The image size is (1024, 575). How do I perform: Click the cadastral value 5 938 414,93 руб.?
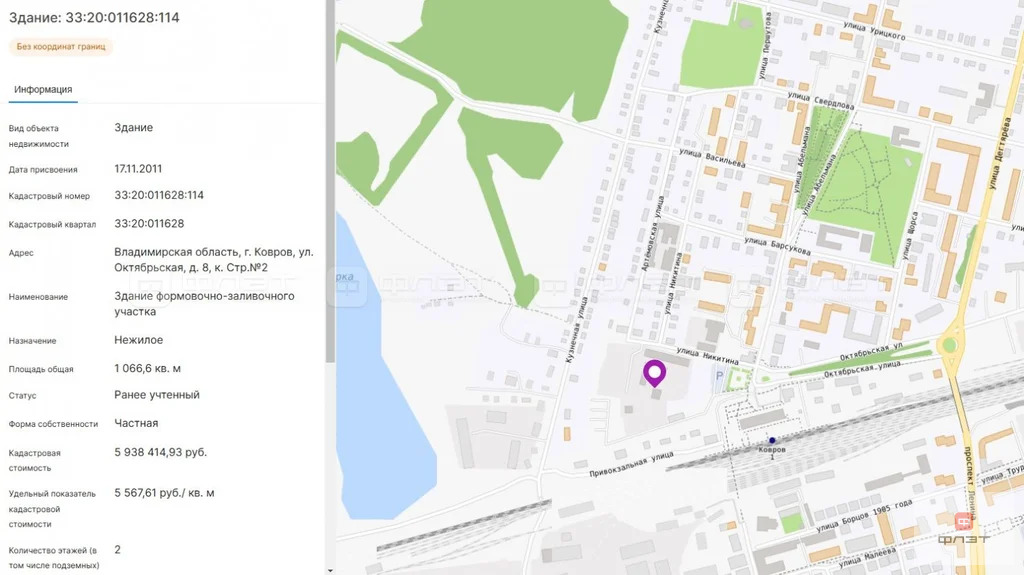pyautogui.click(x=160, y=452)
